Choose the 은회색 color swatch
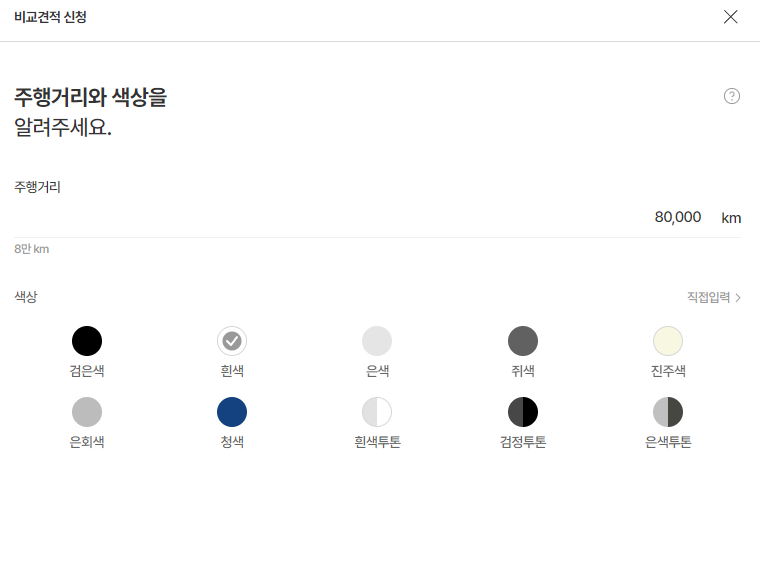 pyautogui.click(x=87, y=412)
